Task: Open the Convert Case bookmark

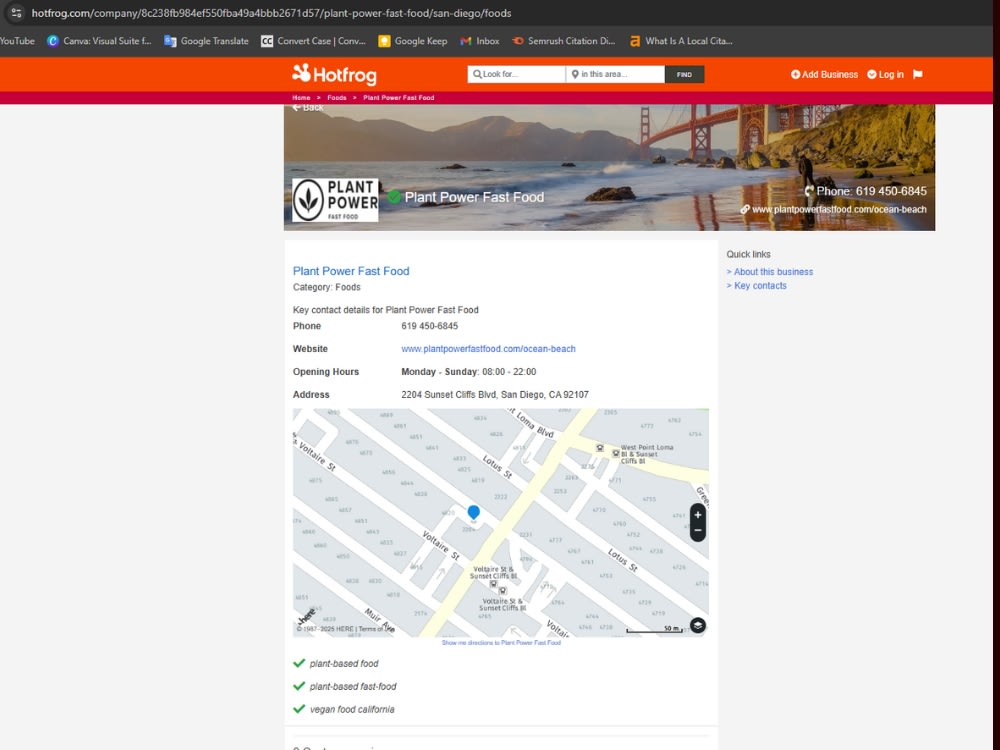Action: (x=313, y=41)
